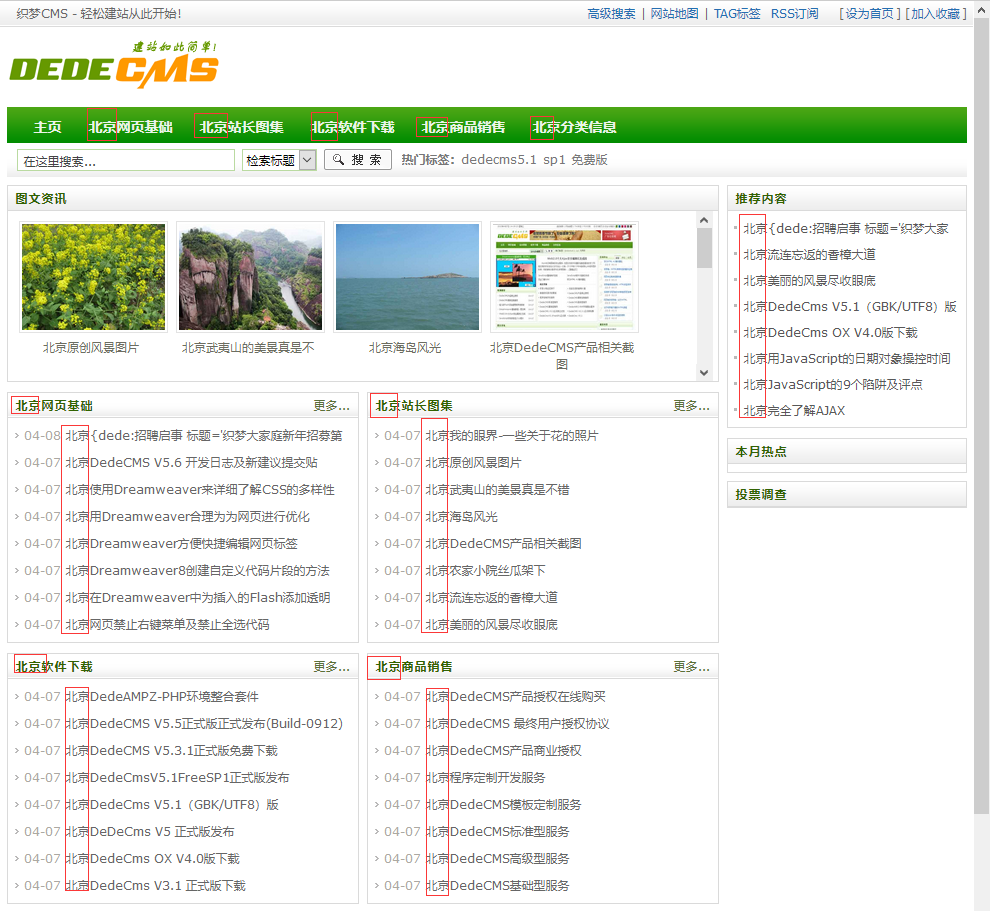Open 北京分类信息 navigation tab

pyautogui.click(x=574, y=127)
